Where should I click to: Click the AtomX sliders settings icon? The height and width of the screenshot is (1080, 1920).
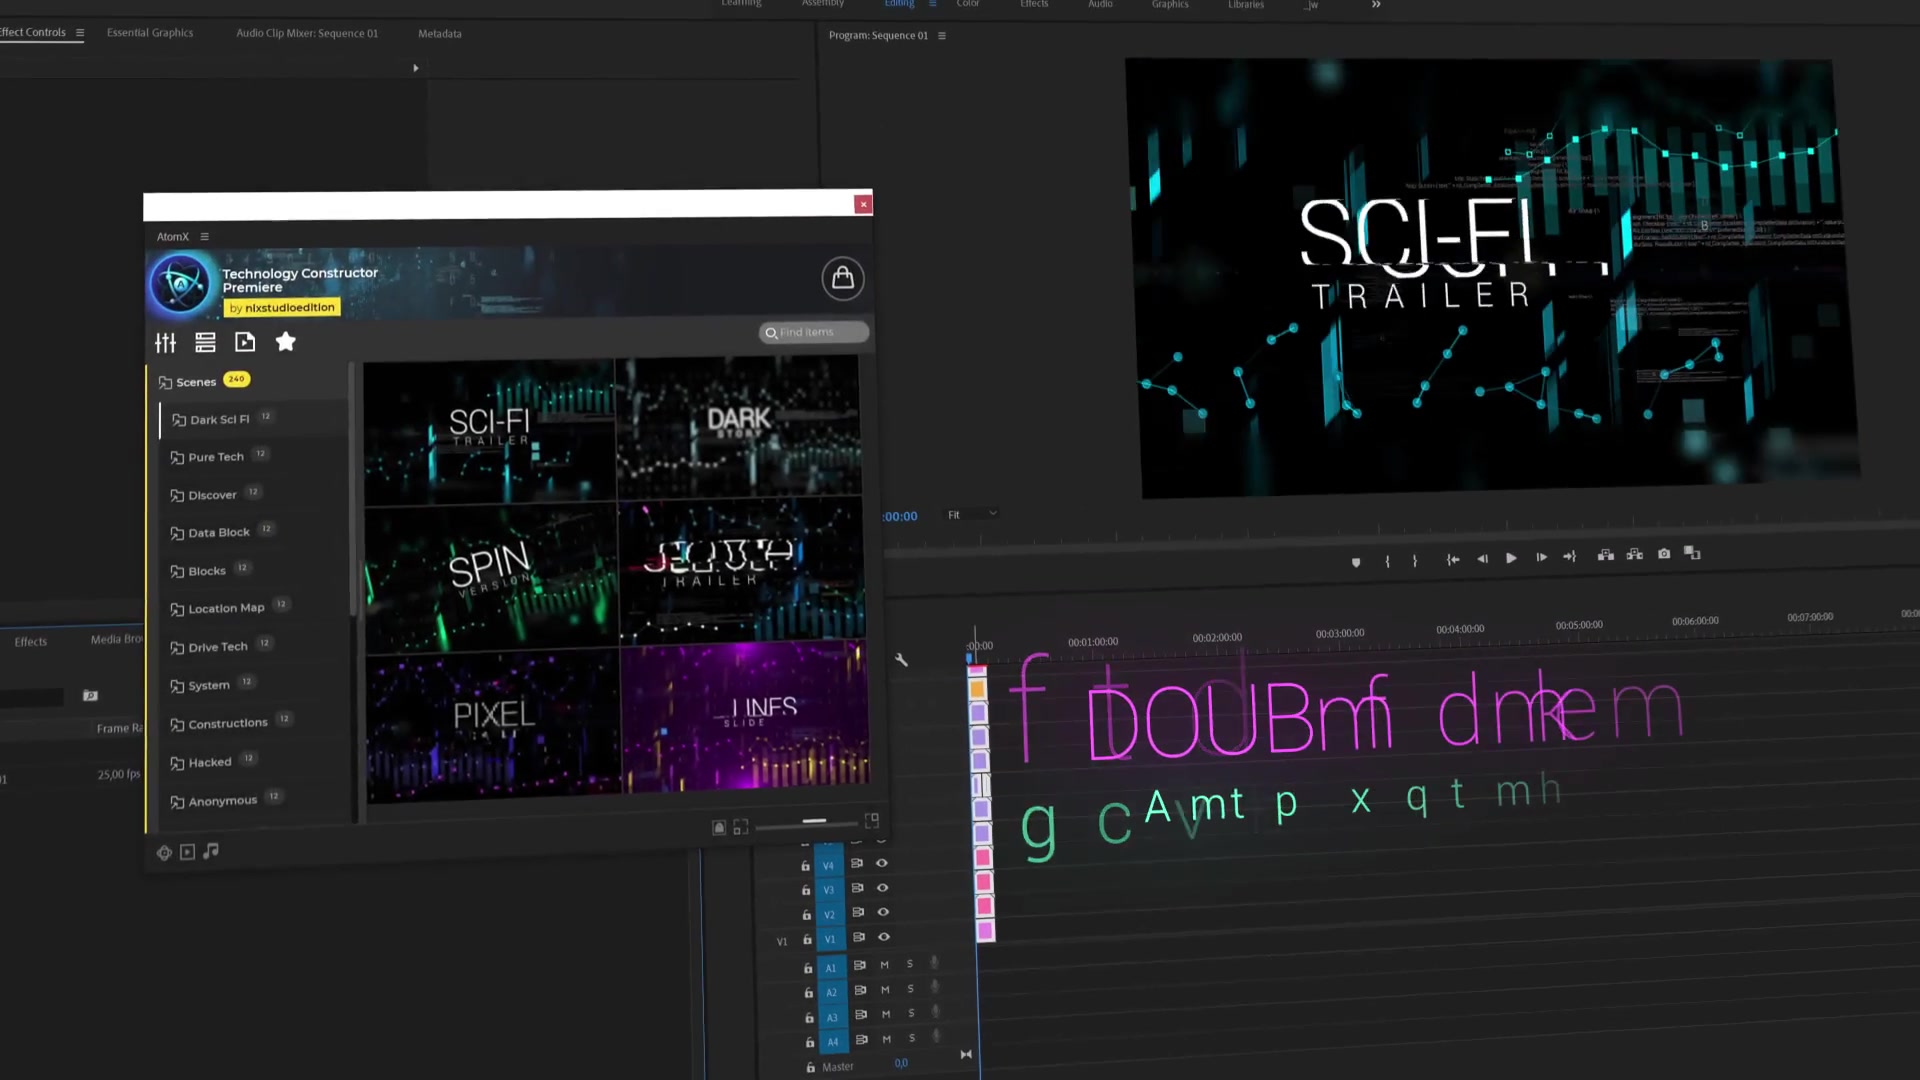click(165, 343)
